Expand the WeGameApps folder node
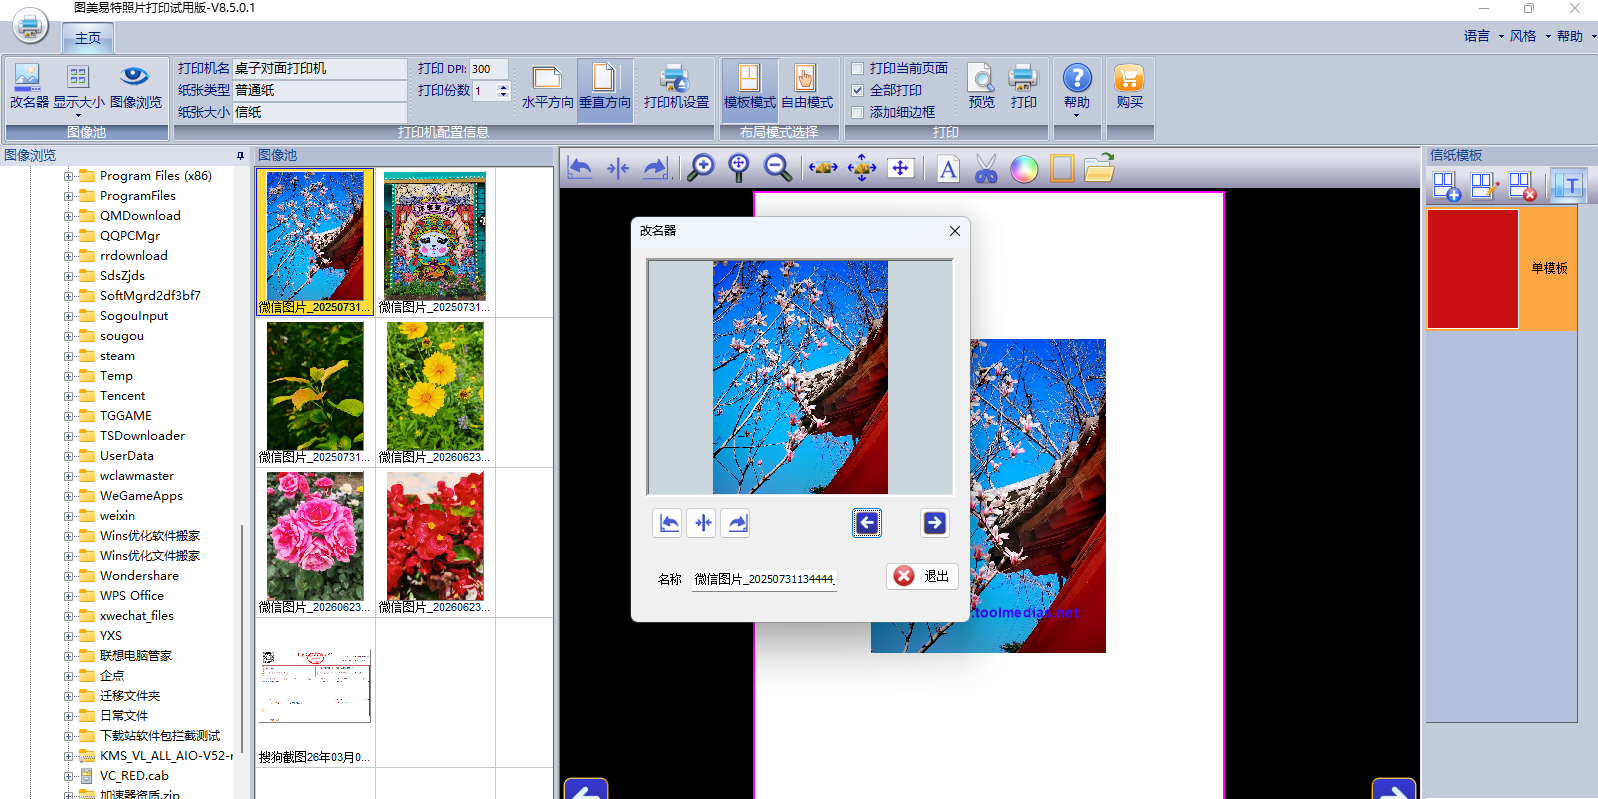The image size is (1598, 799). point(68,496)
